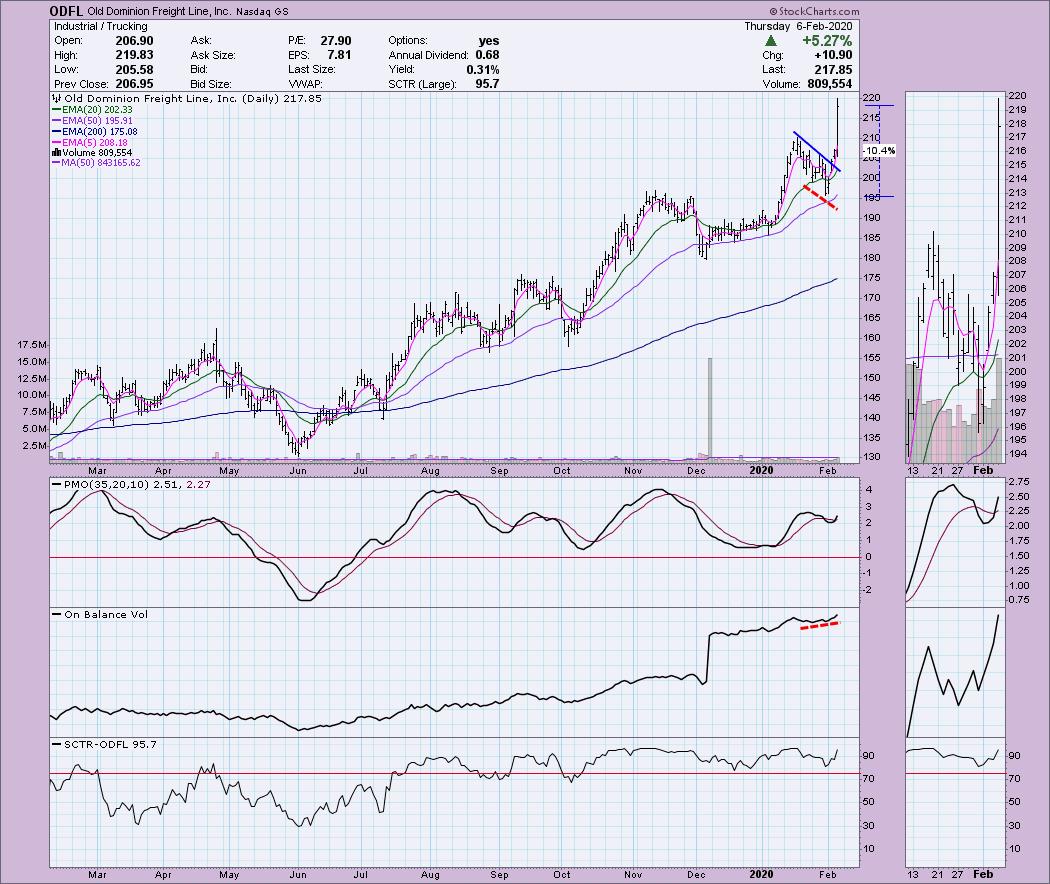
Task: Click the volume bars icon in the legend
Action: [56, 153]
